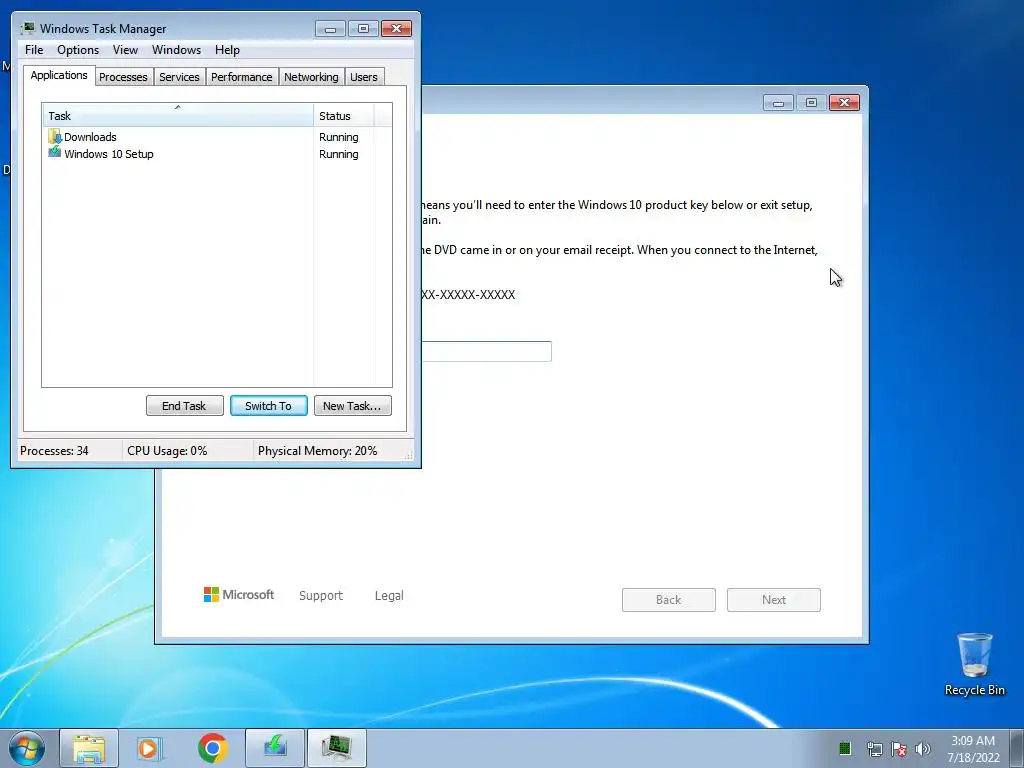Click the Back button in Windows 10 Setup
The image size is (1024, 768).
point(669,600)
